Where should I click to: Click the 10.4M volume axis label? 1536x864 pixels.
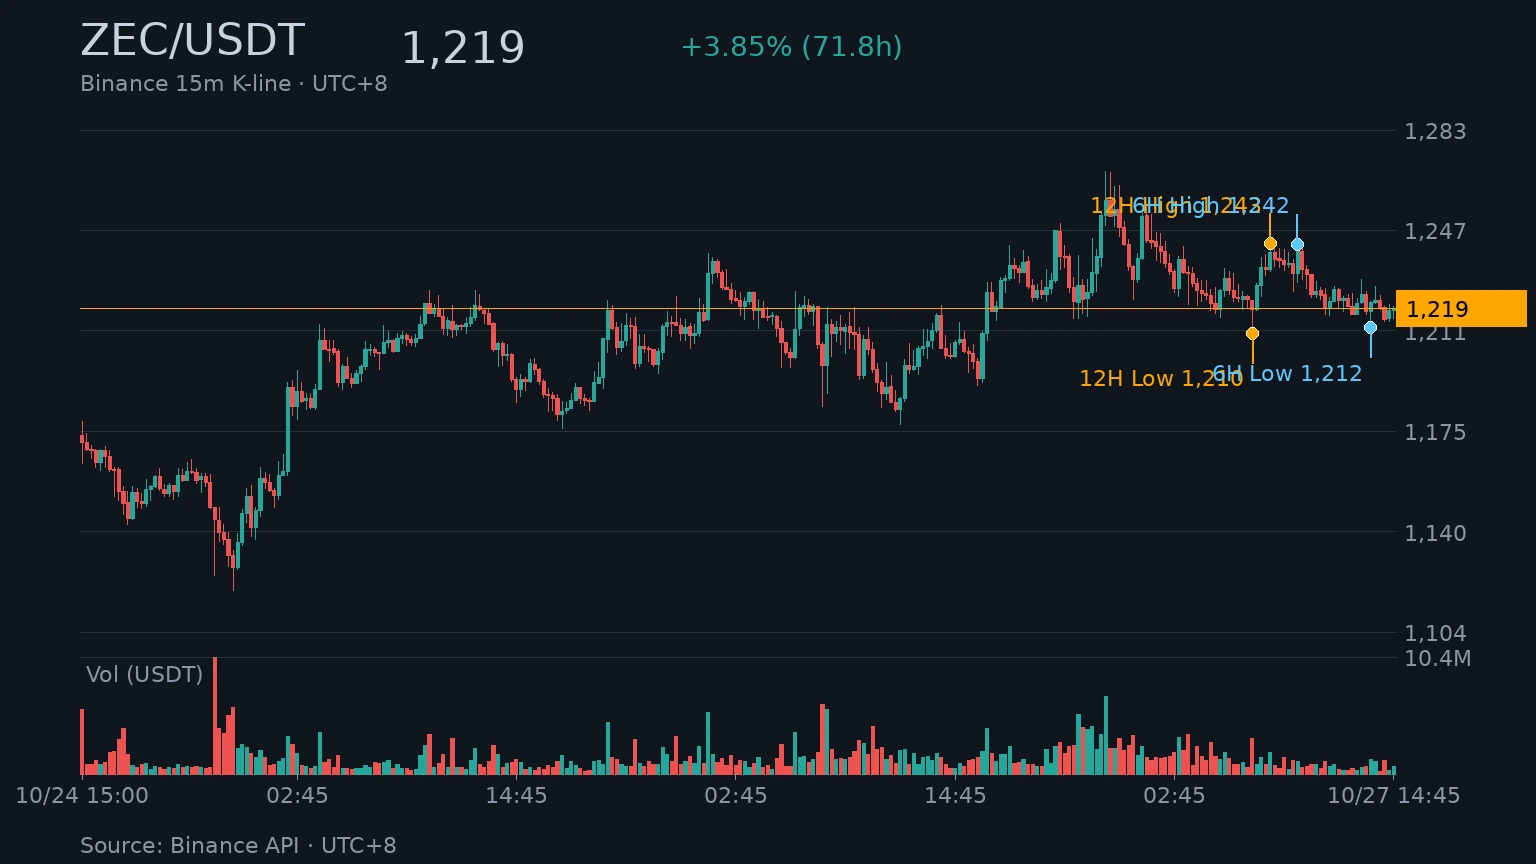pyautogui.click(x=1437, y=658)
